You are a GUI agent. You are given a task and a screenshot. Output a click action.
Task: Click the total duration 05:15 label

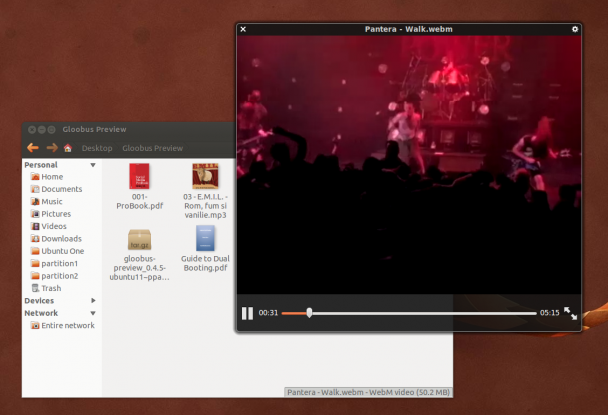[549, 313]
